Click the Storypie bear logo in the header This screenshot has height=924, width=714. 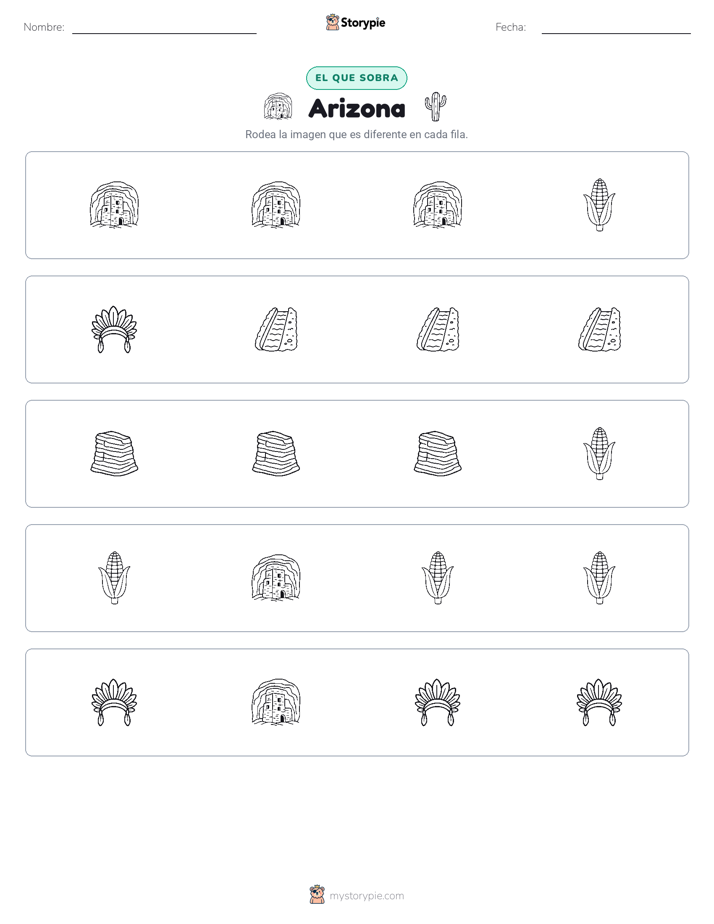(333, 22)
